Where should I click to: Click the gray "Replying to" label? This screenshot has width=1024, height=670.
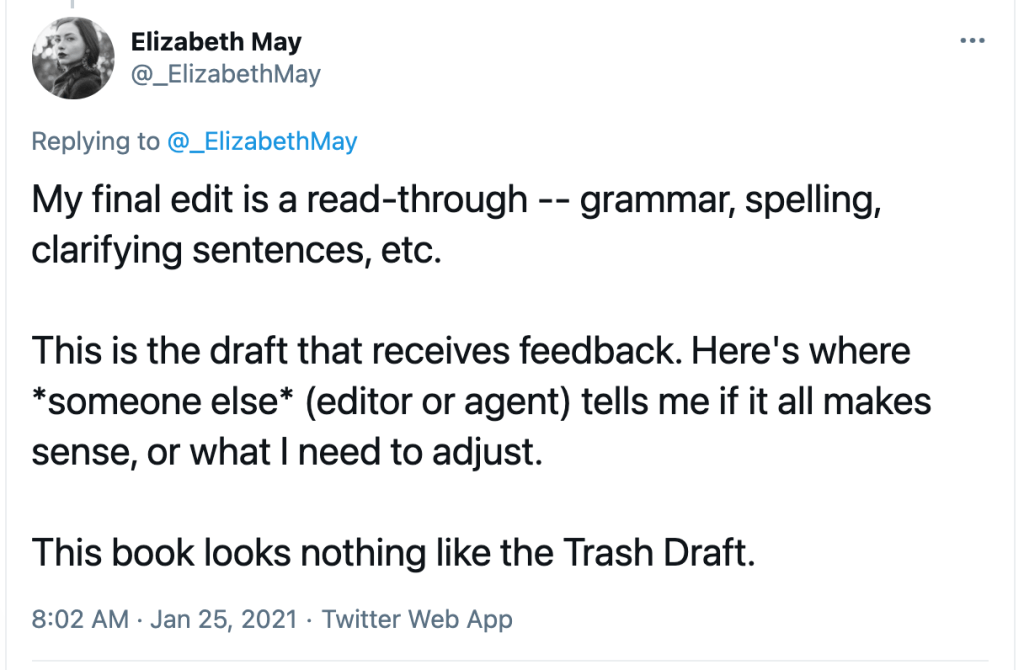coord(95,142)
